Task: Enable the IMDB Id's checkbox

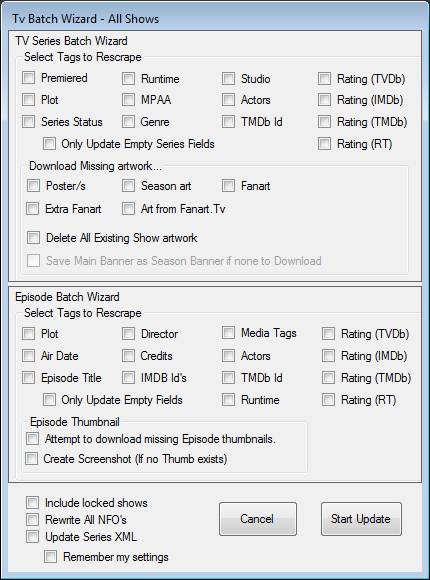Action: 128,378
